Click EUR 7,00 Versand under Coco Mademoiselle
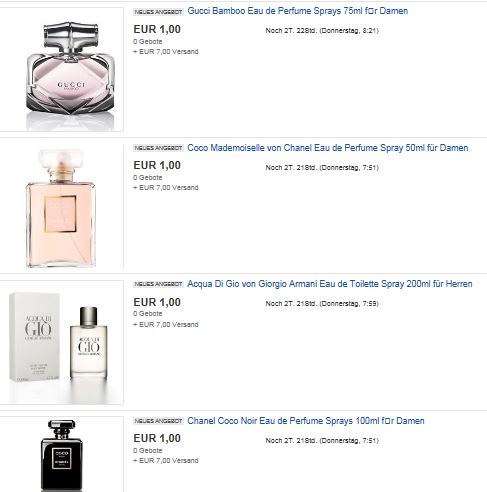This screenshot has height=492, width=487. point(166,188)
